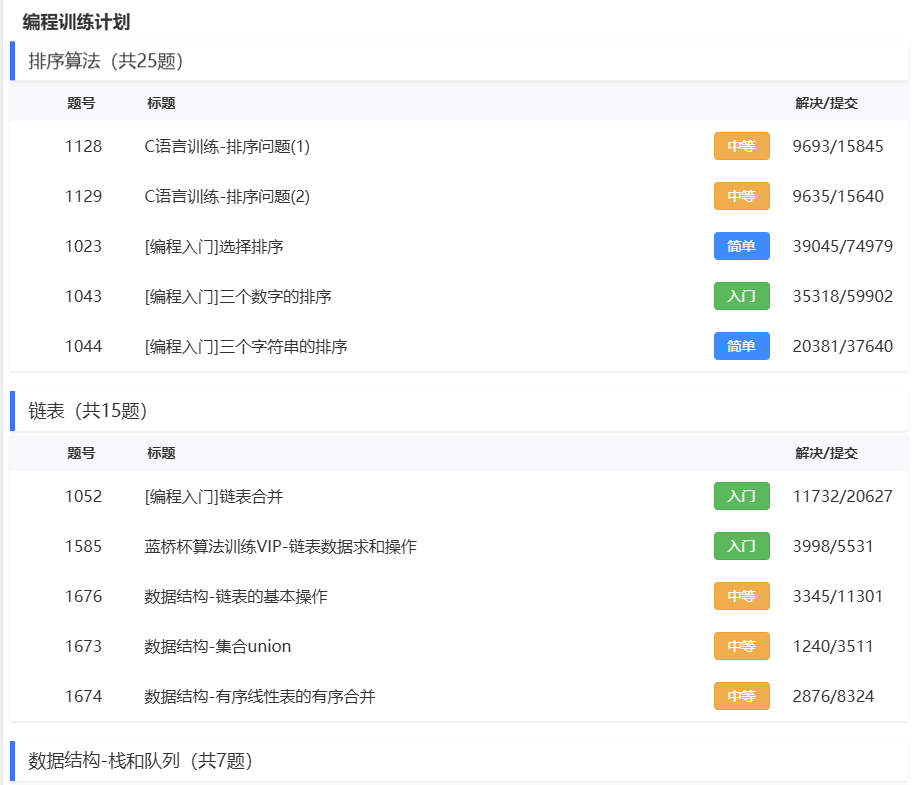915x785 pixels.
Task: Click the stat 39045/74979
Action: (x=843, y=246)
